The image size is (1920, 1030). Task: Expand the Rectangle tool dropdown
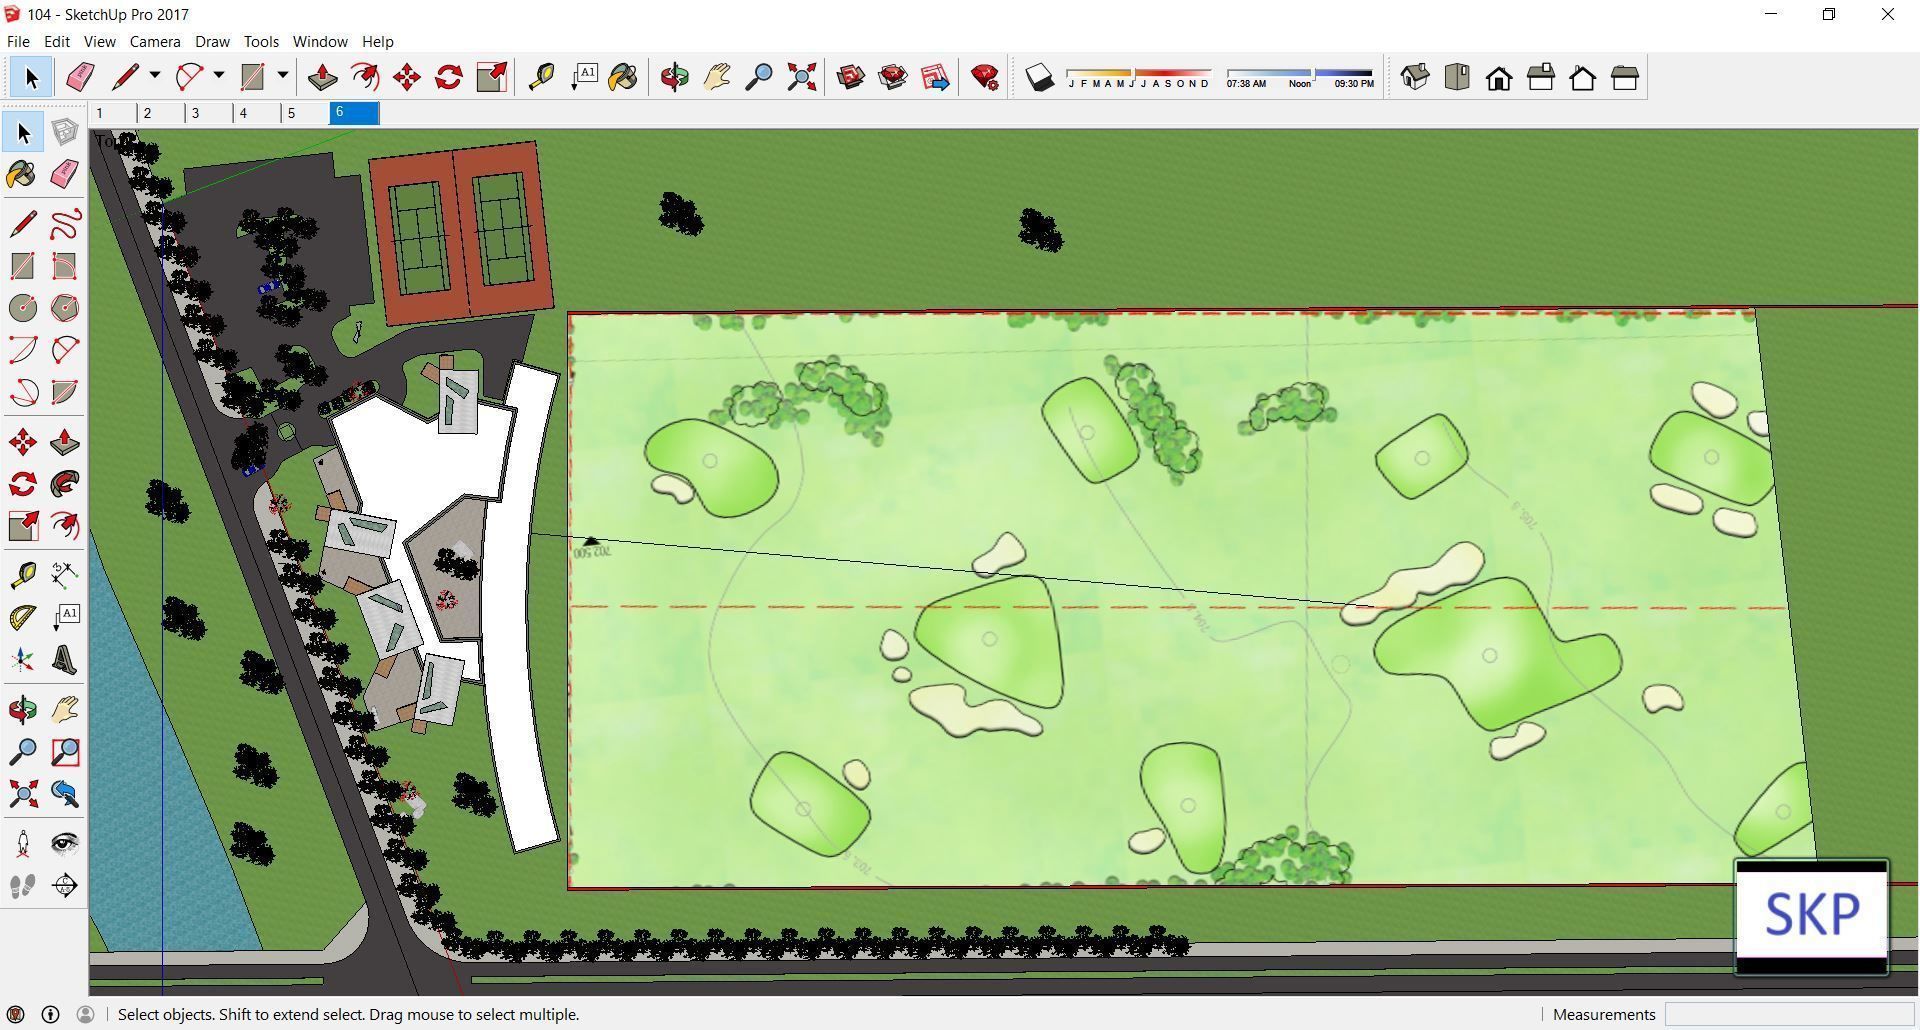pyautogui.click(x=283, y=76)
